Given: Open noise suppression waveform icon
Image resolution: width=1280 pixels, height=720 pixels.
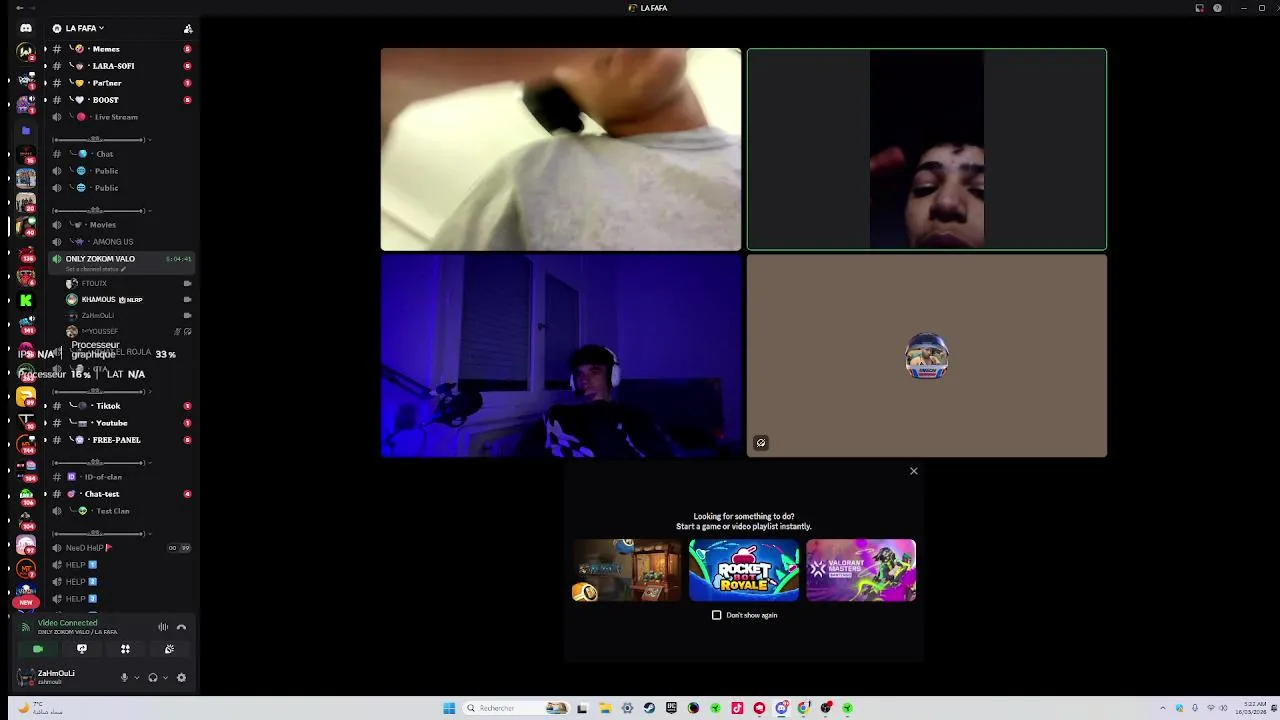Looking at the screenshot, I should point(163,627).
